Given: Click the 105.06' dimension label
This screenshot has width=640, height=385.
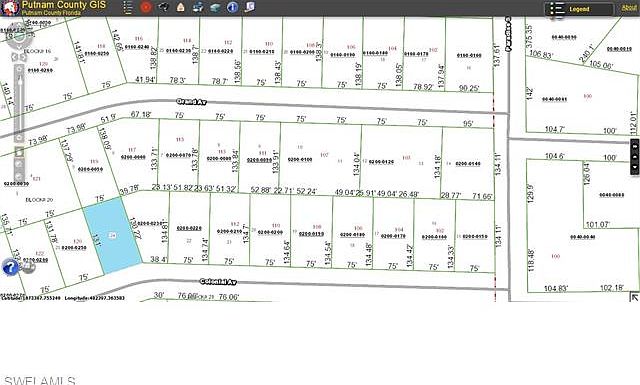Looking at the screenshot, I should (601, 65).
